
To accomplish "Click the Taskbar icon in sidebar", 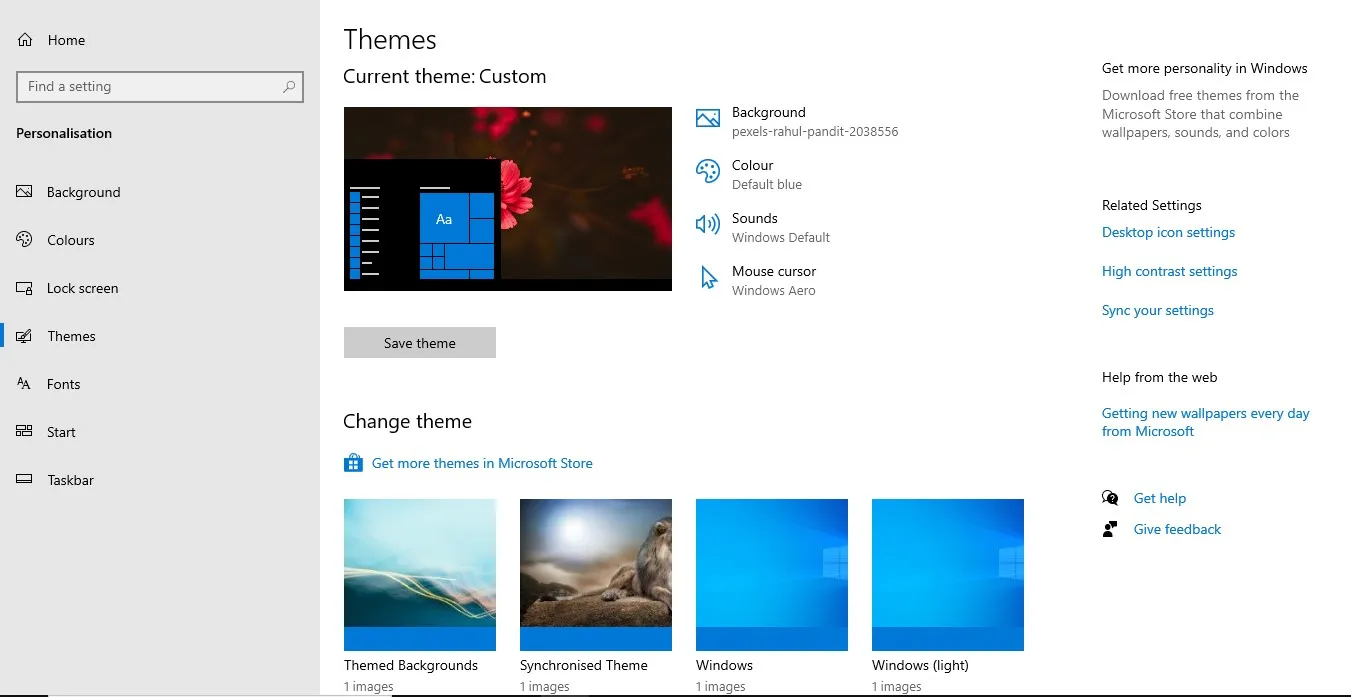I will [x=25, y=480].
